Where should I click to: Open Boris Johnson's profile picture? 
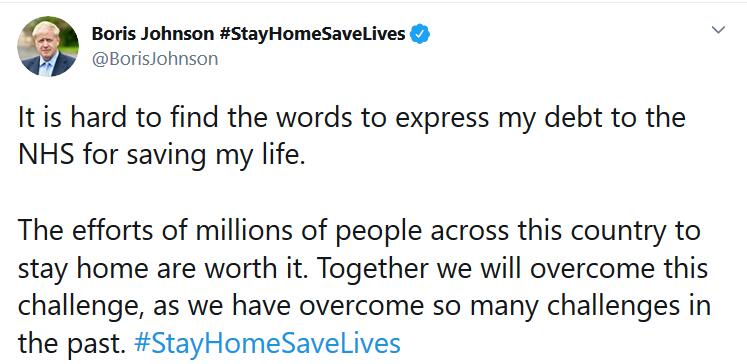(48, 46)
